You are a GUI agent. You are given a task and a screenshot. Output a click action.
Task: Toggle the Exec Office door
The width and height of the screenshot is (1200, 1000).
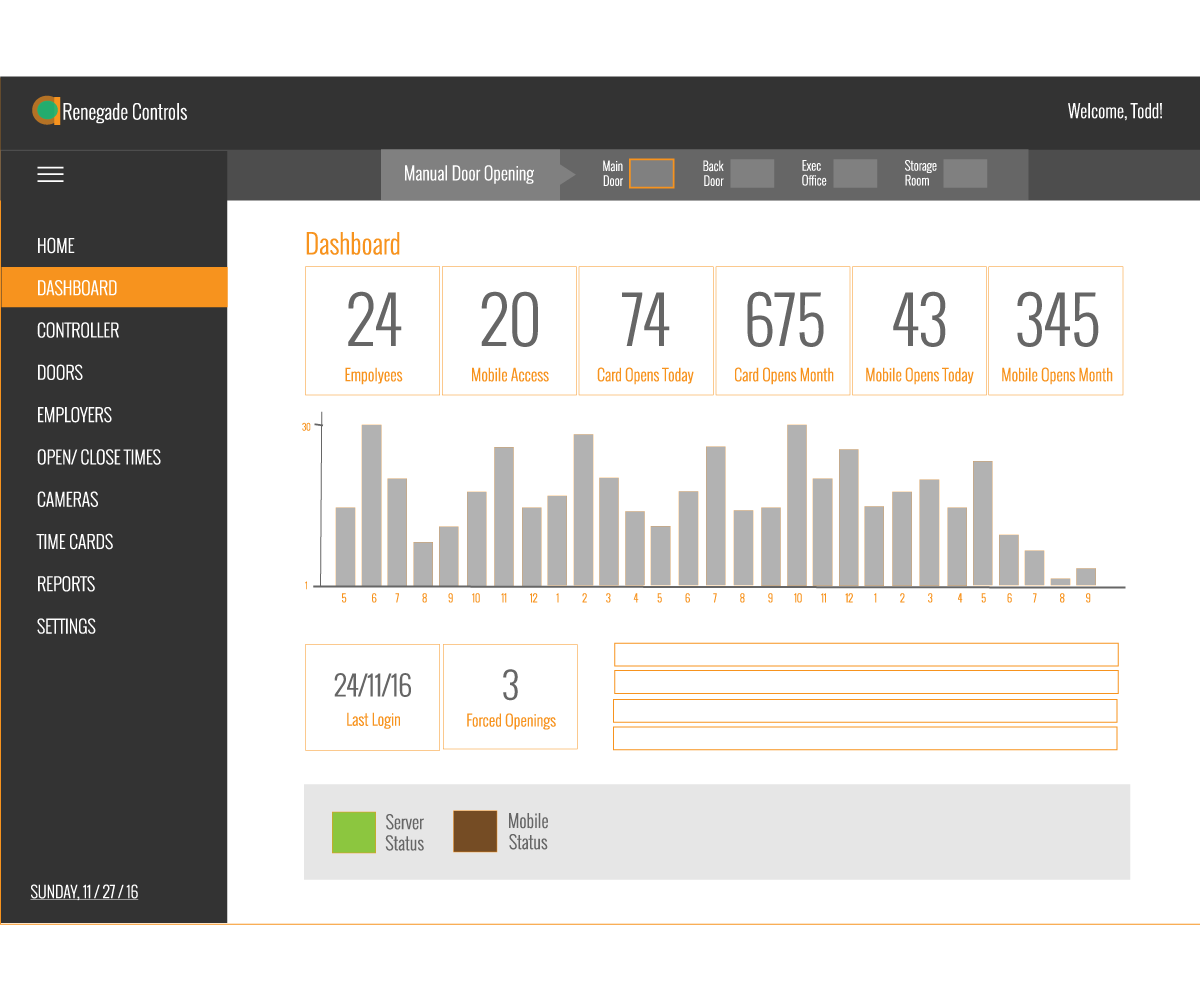pos(855,173)
